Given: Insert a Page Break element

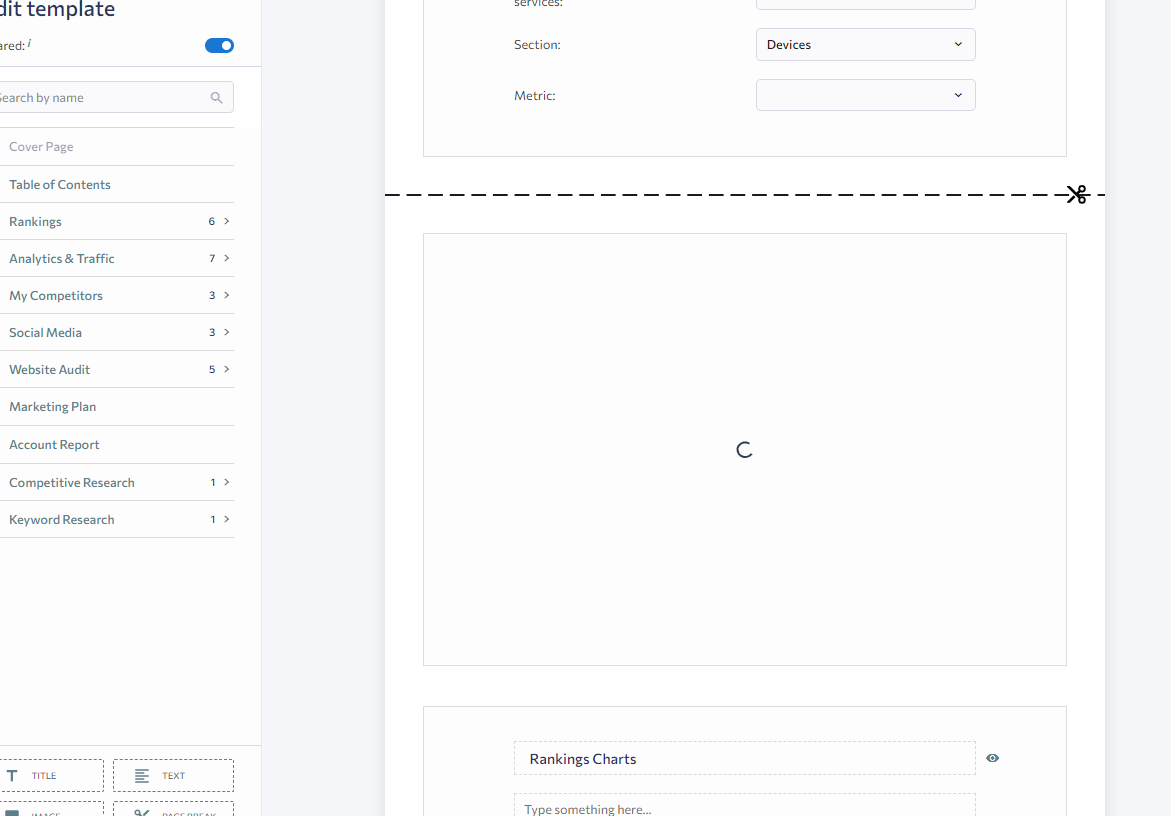Looking at the screenshot, I should pos(173,810).
